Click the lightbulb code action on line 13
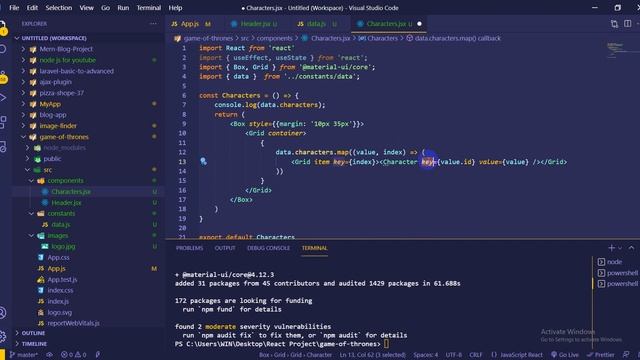 pyautogui.click(x=203, y=162)
